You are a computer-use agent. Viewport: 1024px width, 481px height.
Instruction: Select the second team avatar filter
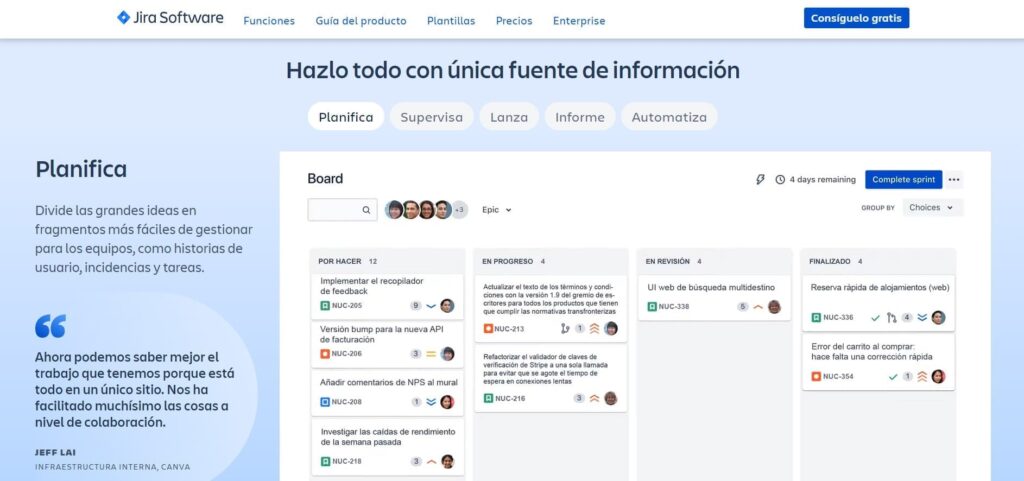click(411, 209)
